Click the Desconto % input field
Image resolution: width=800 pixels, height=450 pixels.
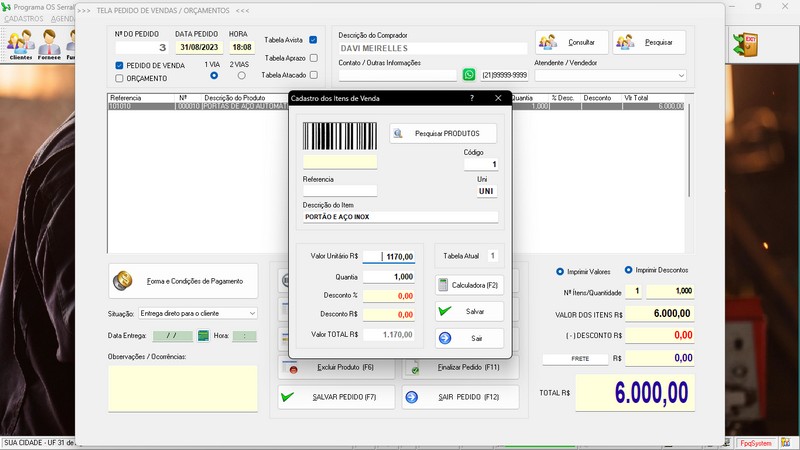pyautogui.click(x=388, y=296)
